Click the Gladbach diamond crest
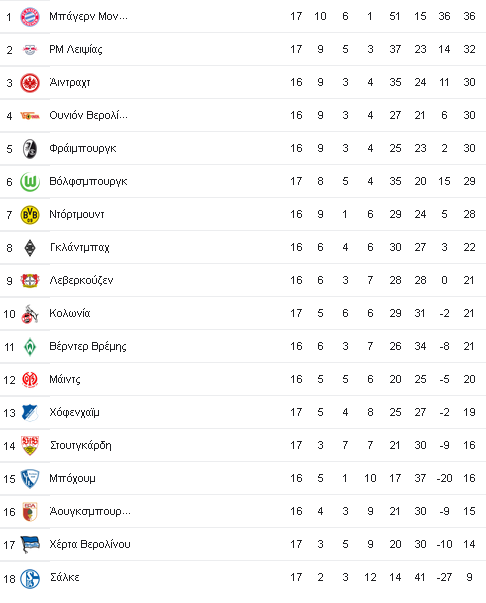486x603 pixels. click(30, 248)
